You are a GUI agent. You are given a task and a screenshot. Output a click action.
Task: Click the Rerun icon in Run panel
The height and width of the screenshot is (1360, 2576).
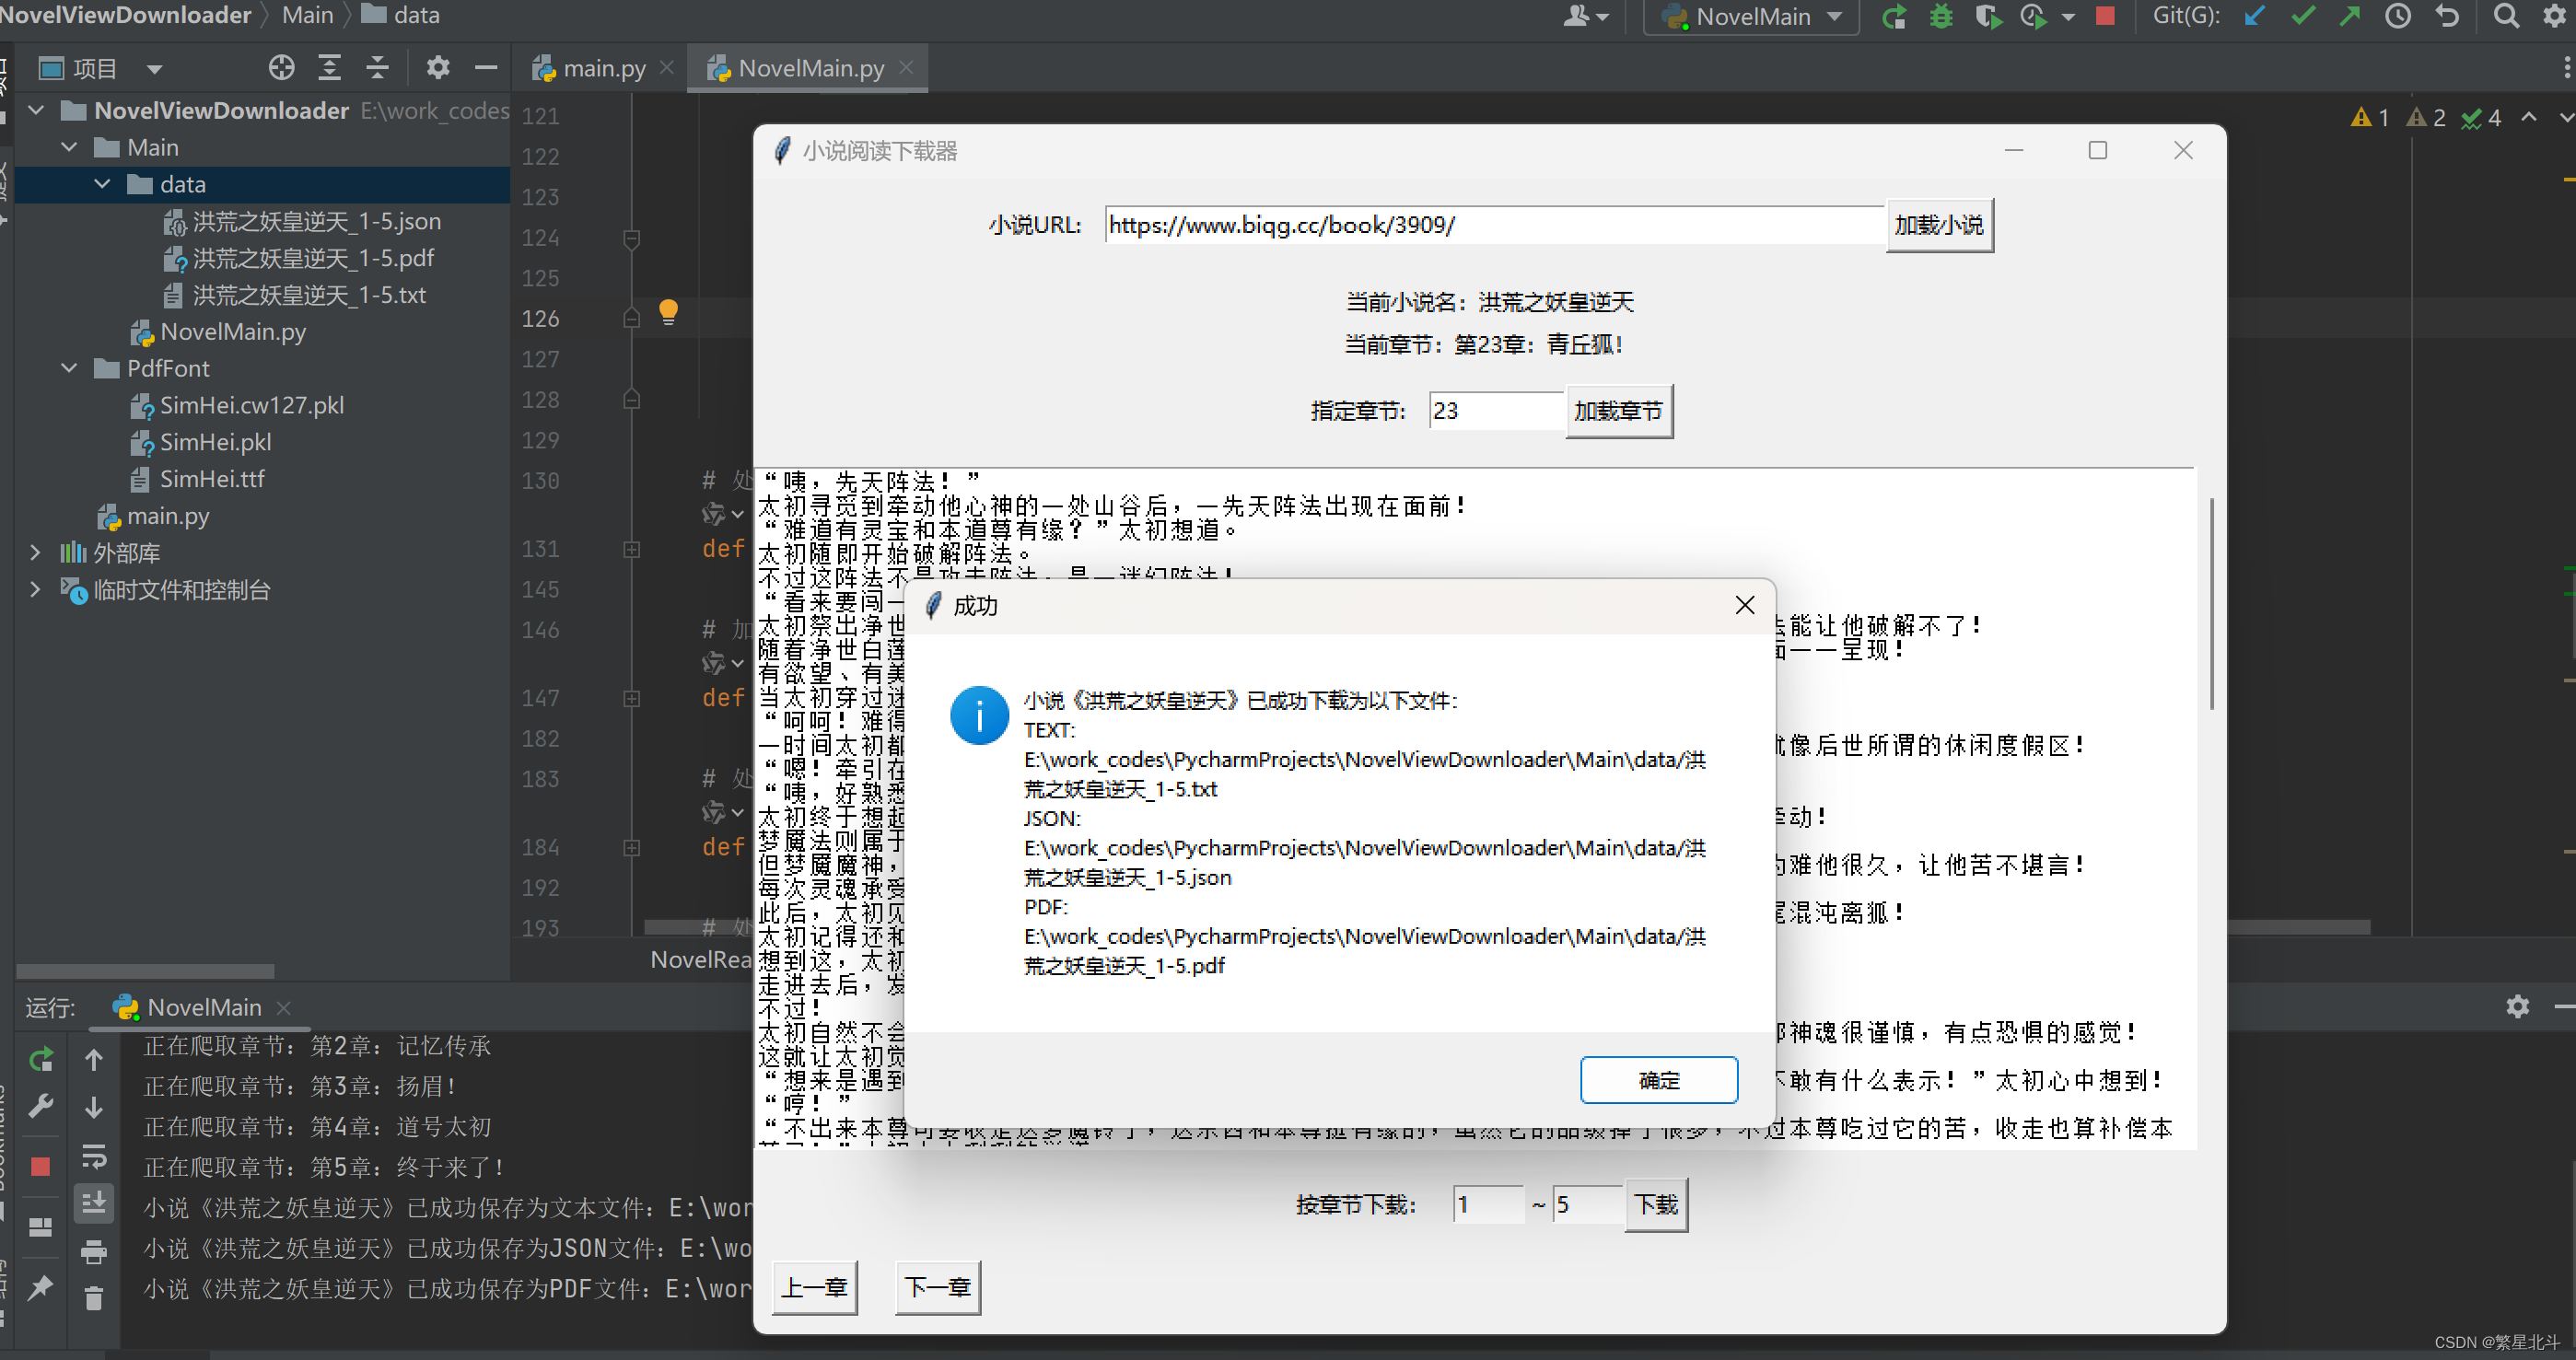pos(41,1060)
